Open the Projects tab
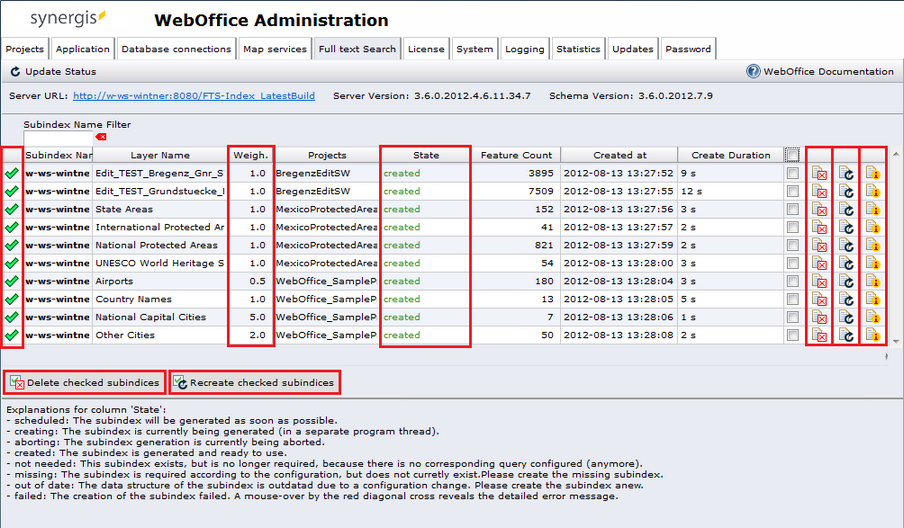This screenshot has width=904, height=528. pyautogui.click(x=25, y=49)
